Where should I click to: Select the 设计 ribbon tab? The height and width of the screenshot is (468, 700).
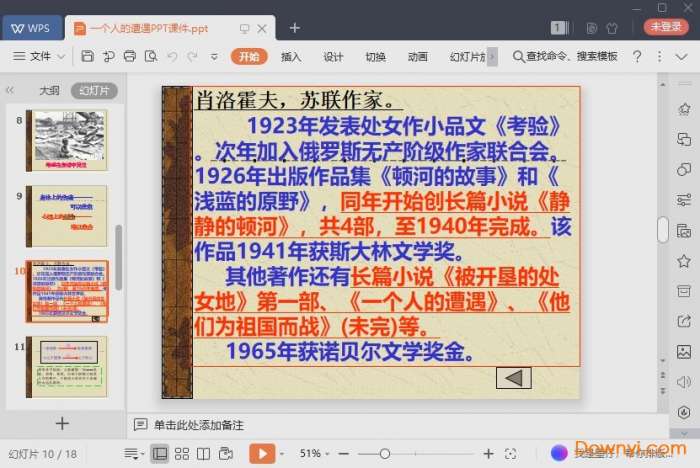pyautogui.click(x=333, y=57)
